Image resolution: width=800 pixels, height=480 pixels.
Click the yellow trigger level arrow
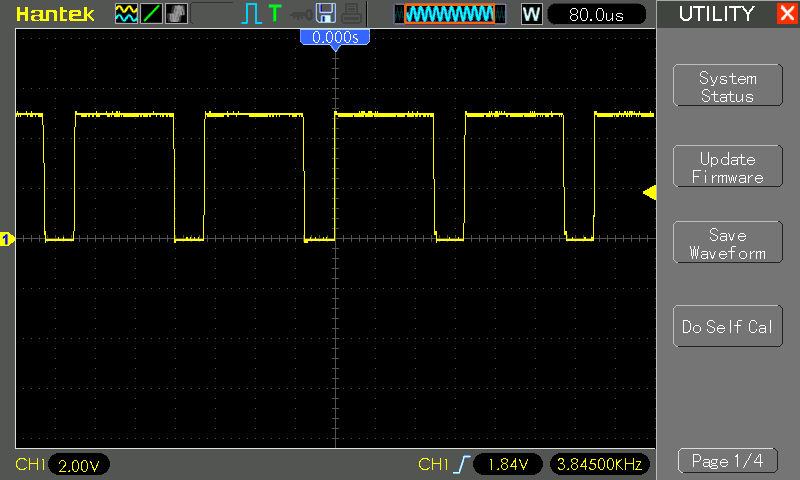pyautogui.click(x=649, y=193)
